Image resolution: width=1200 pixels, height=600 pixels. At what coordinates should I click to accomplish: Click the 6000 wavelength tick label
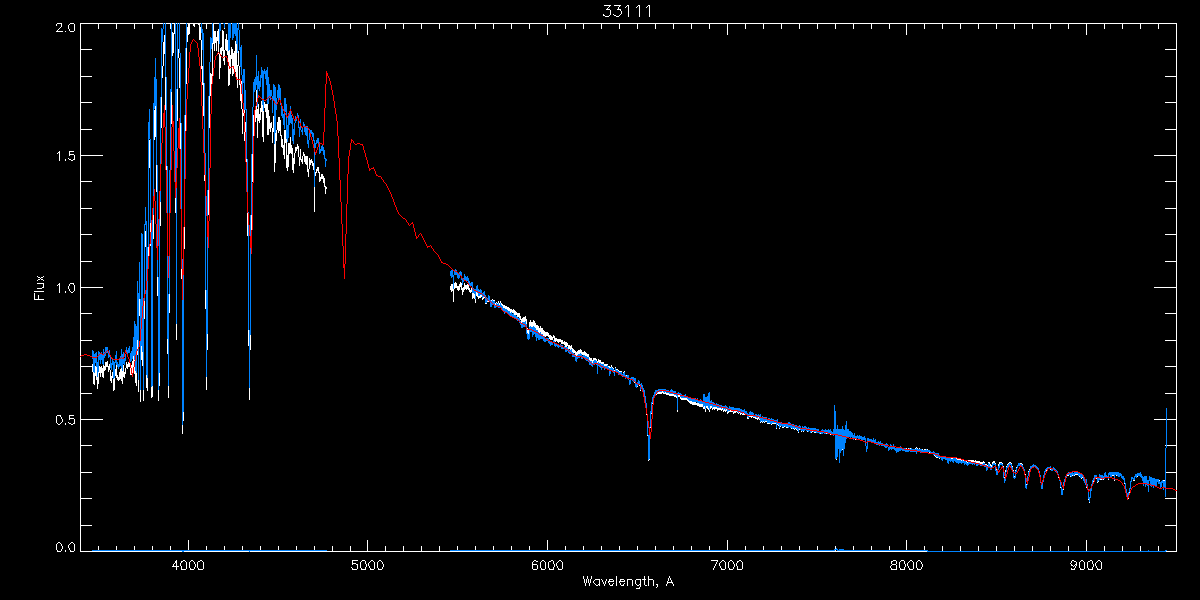(x=547, y=565)
